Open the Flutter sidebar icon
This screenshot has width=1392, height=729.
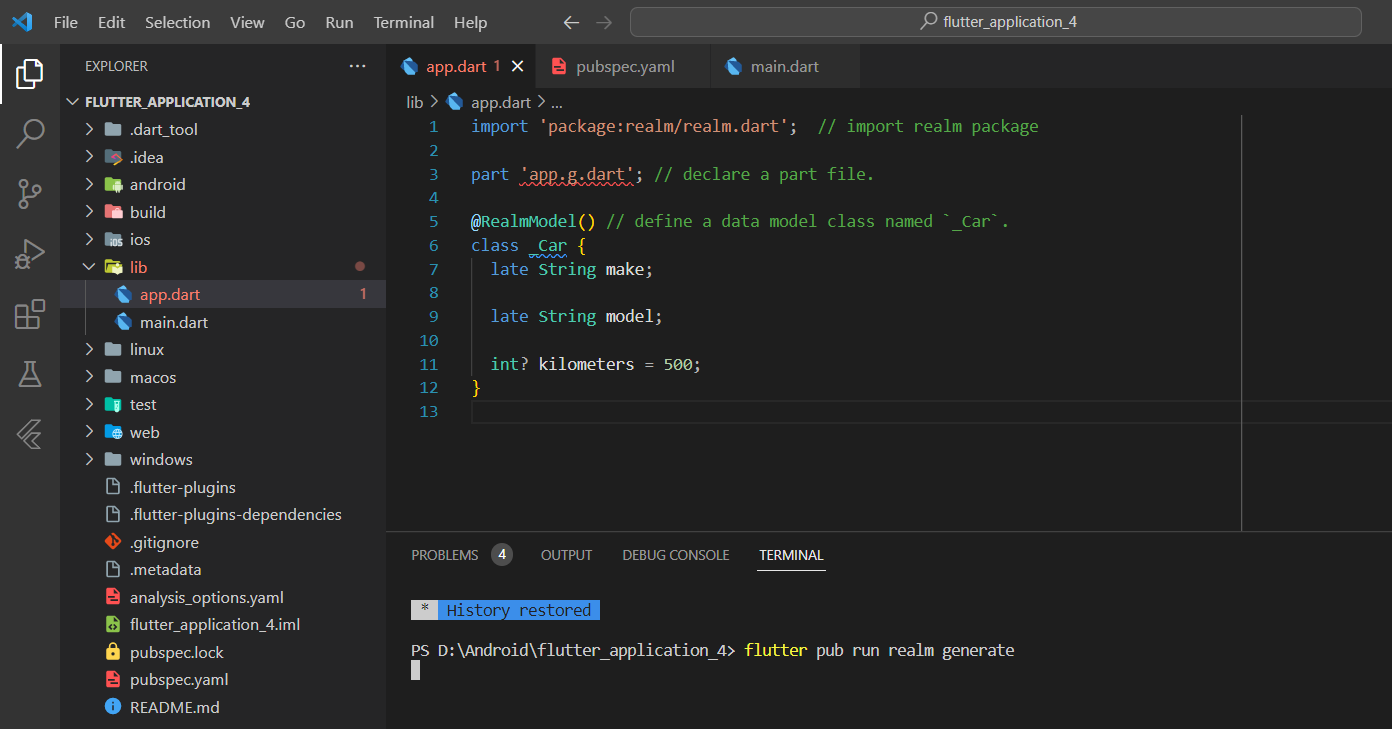point(30,434)
